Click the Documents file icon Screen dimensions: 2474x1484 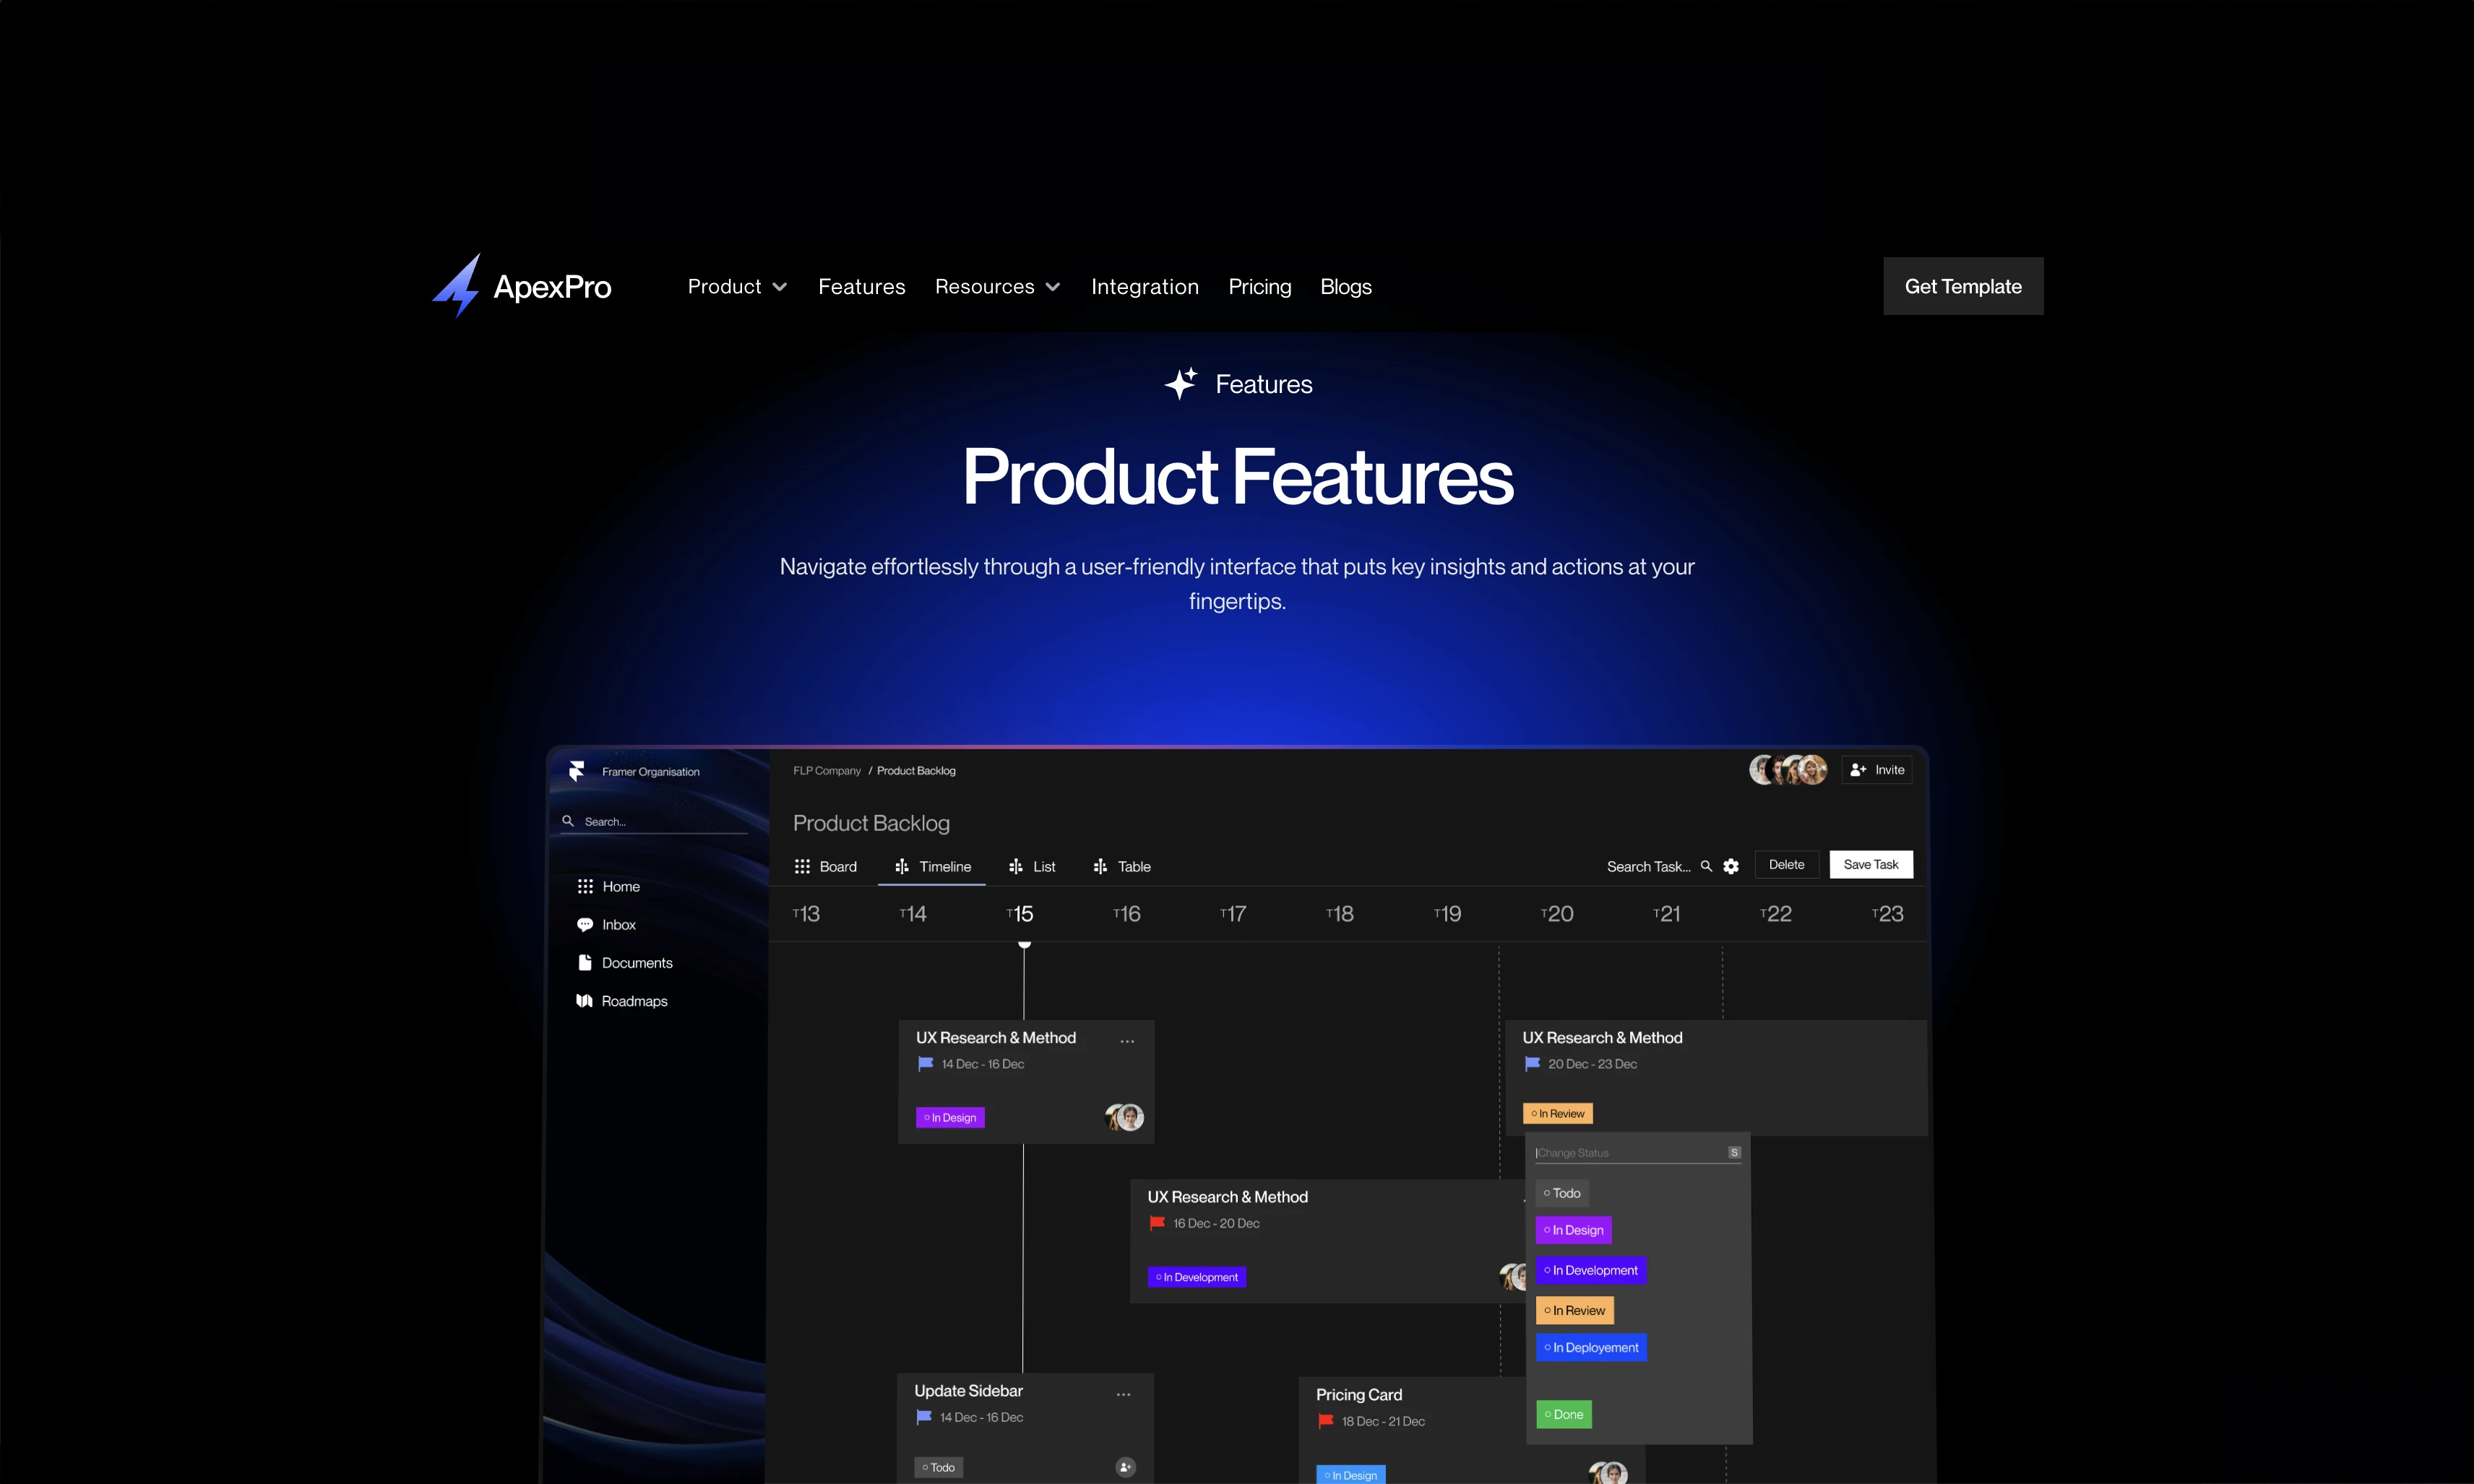pyautogui.click(x=585, y=963)
